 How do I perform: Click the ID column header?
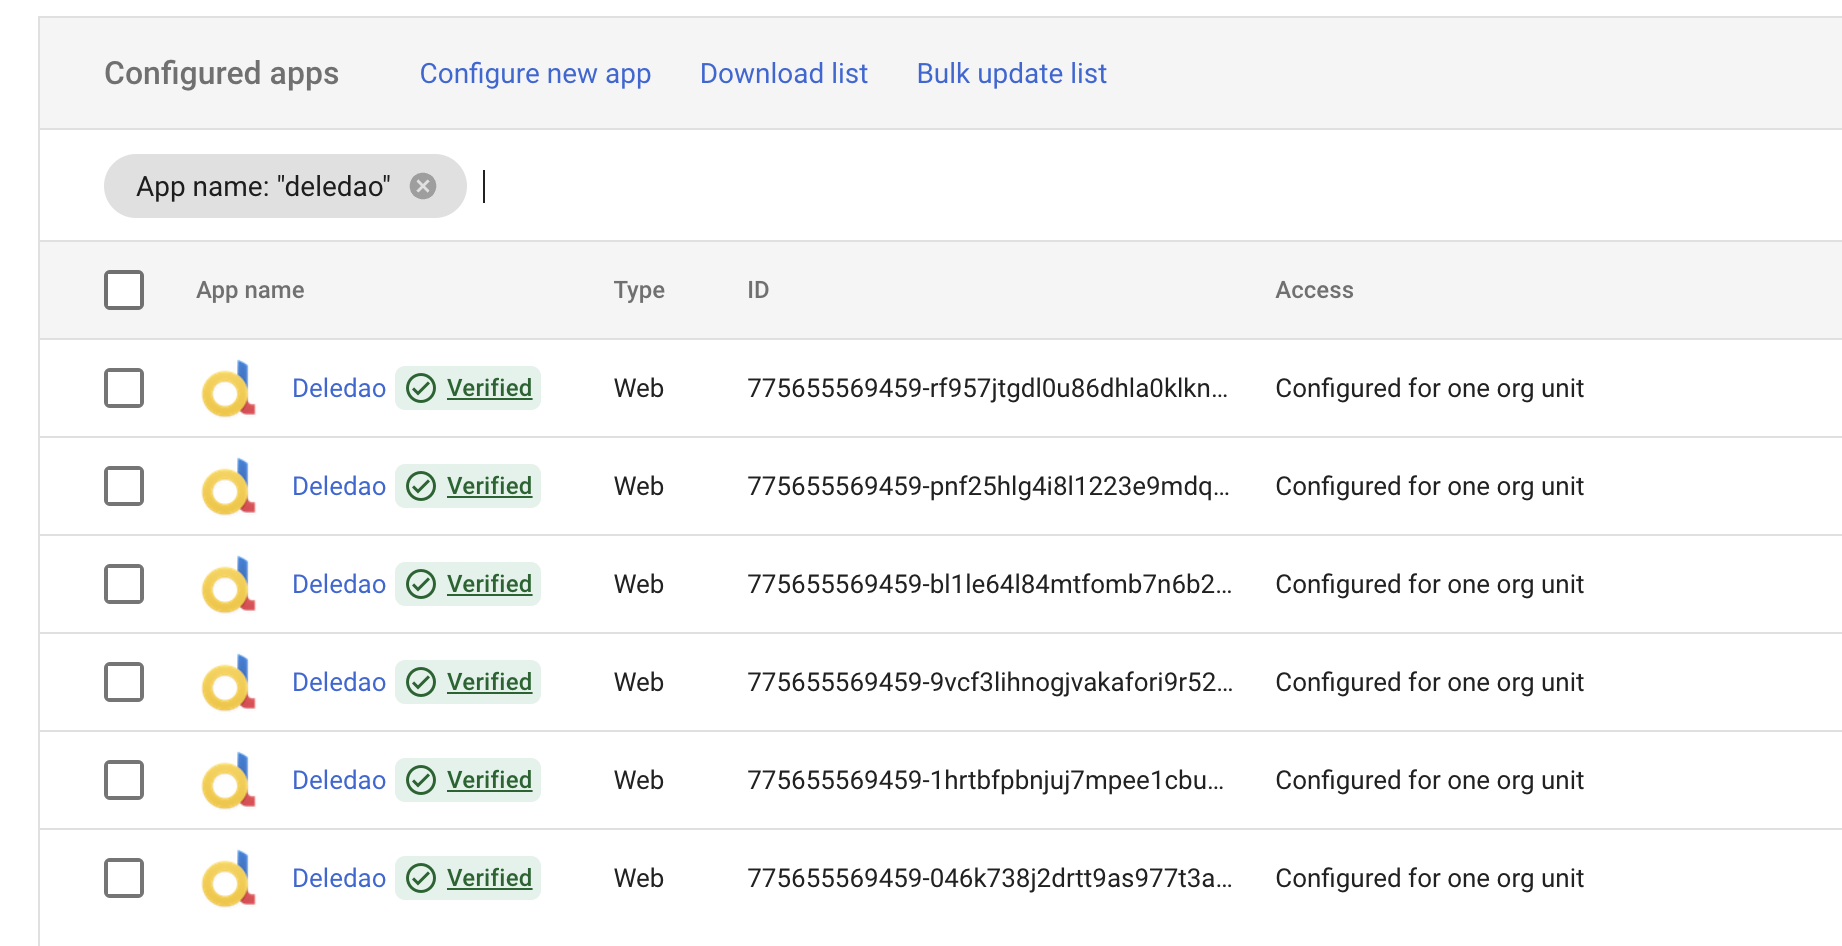(x=758, y=290)
